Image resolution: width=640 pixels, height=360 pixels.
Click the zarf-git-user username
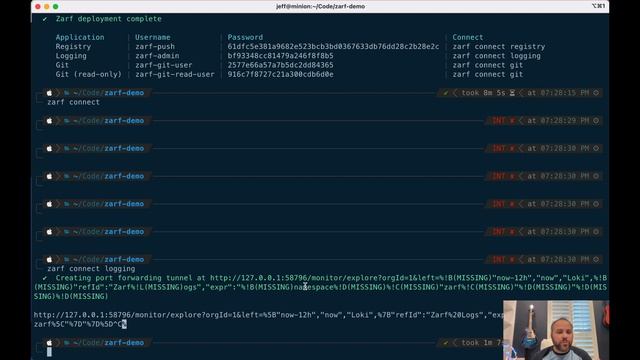[164, 65]
